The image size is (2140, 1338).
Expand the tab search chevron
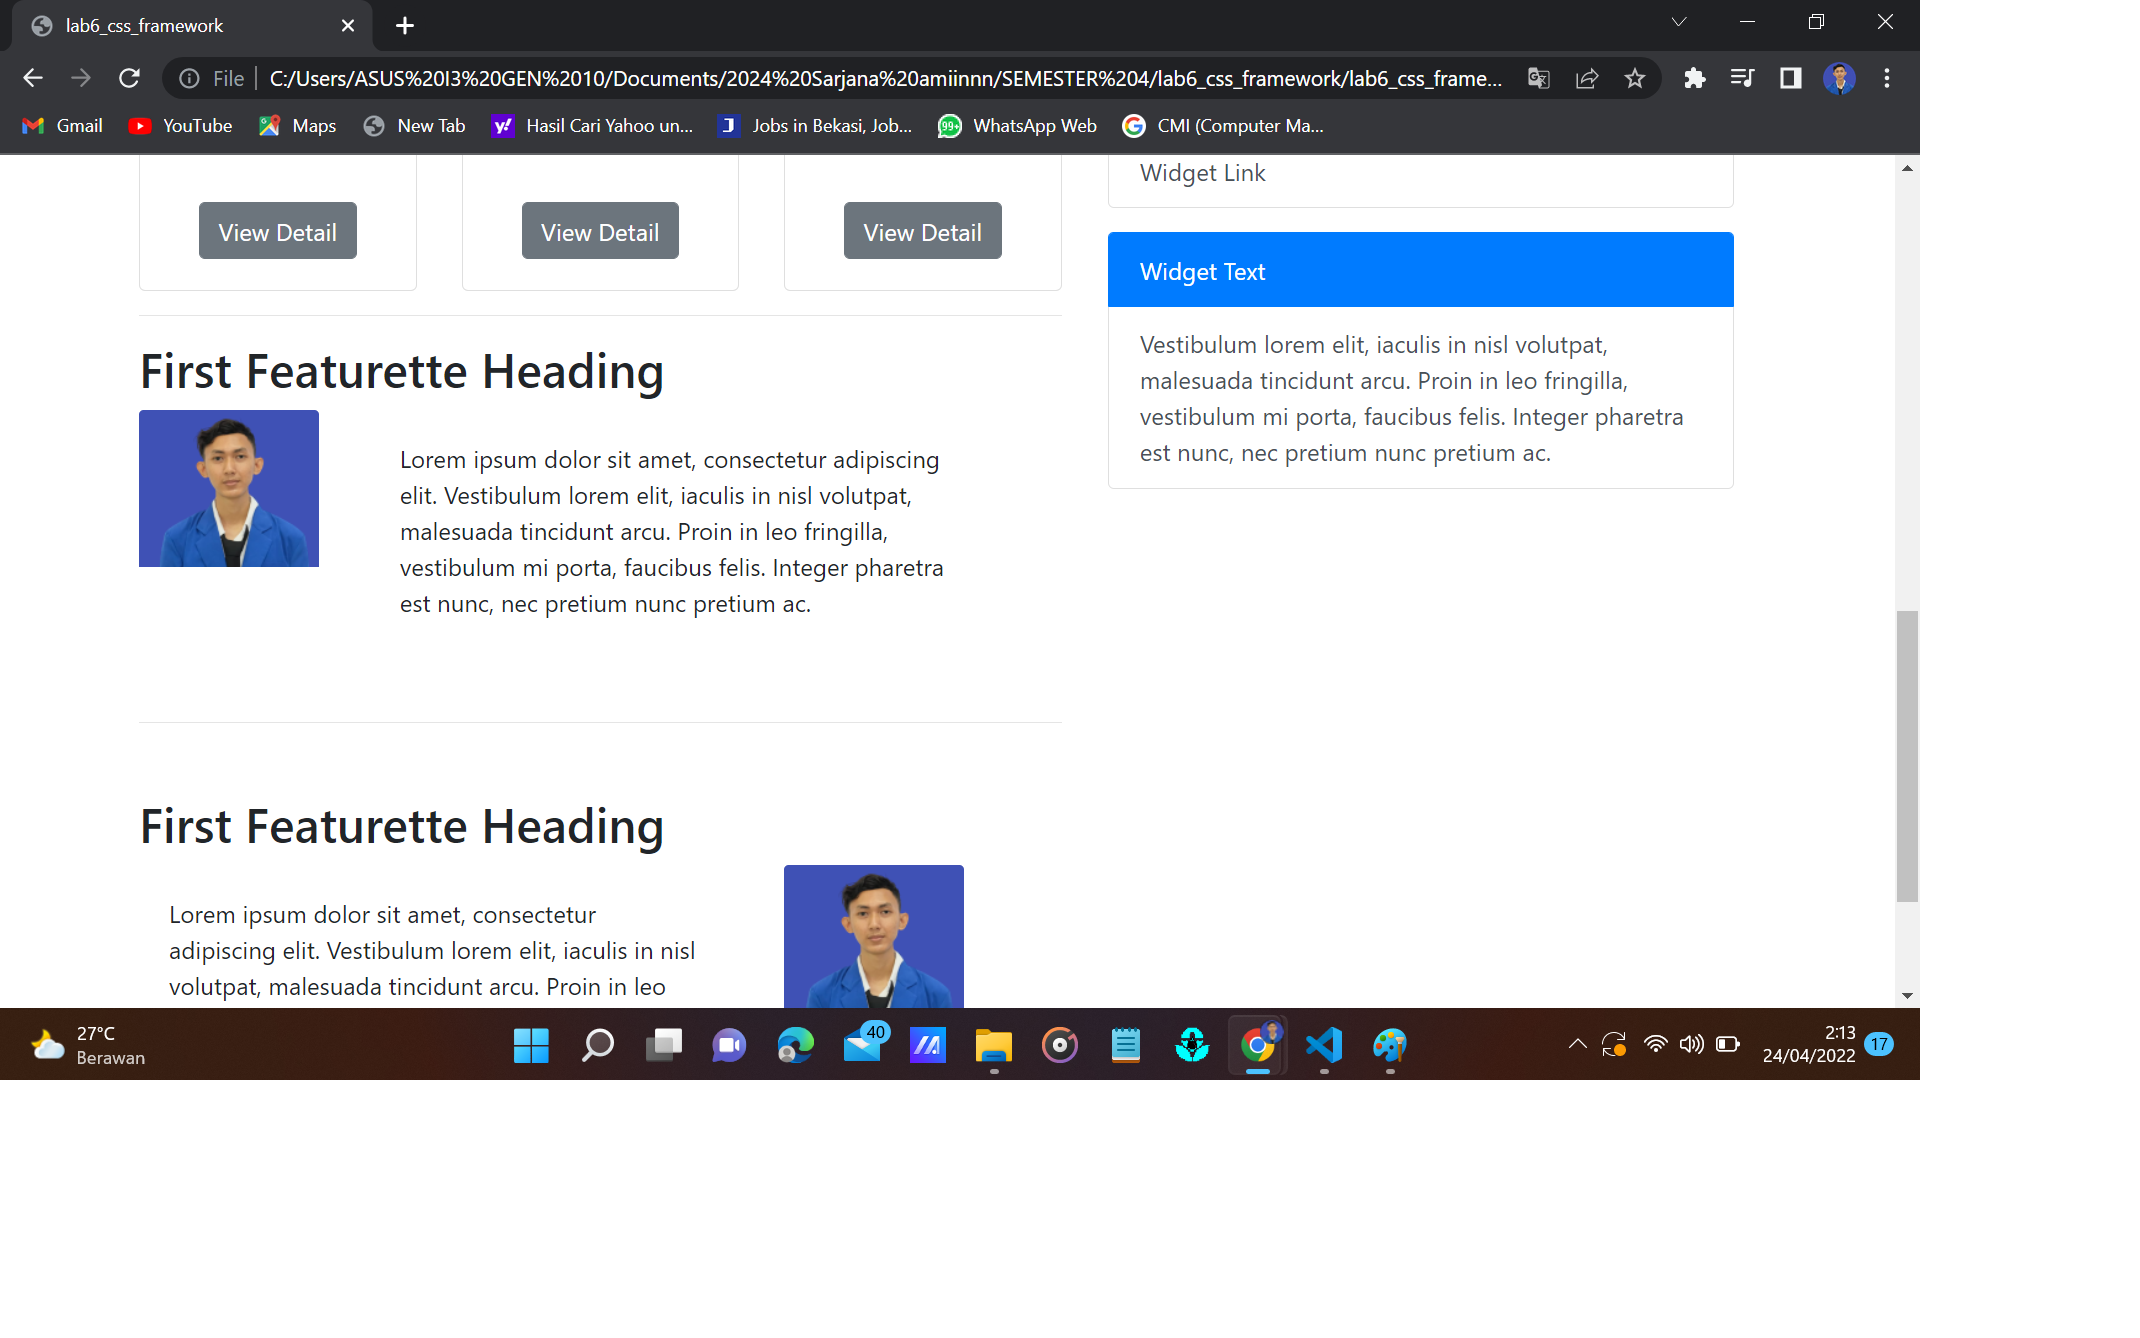click(1679, 22)
